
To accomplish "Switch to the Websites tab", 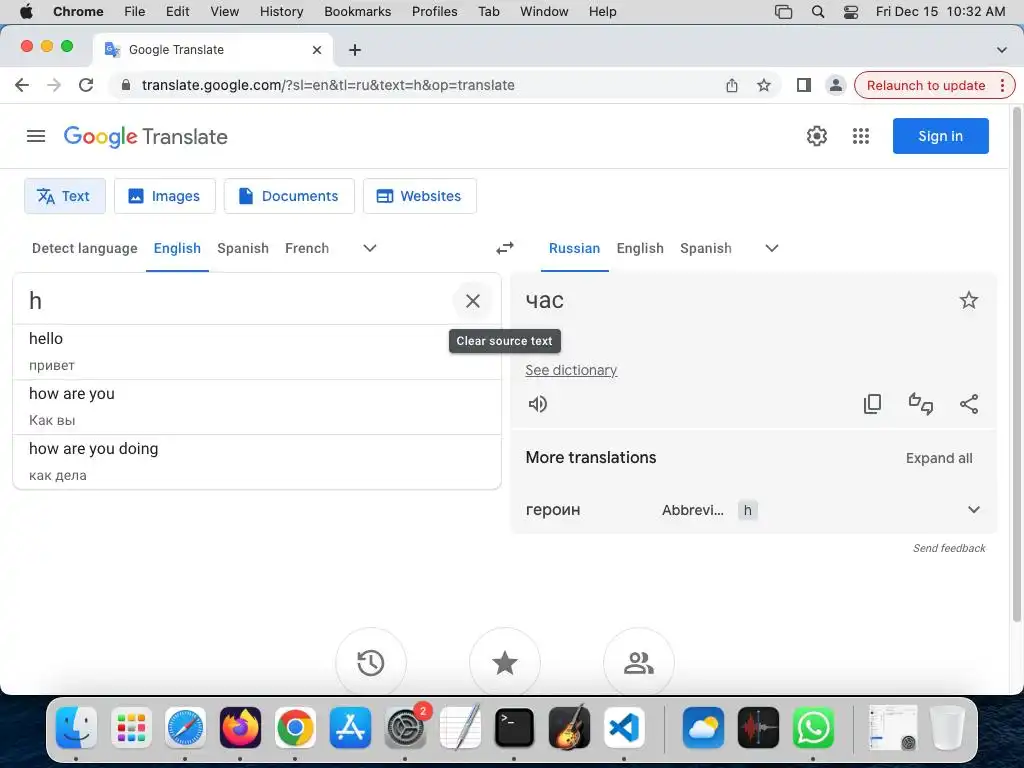I will [419, 196].
